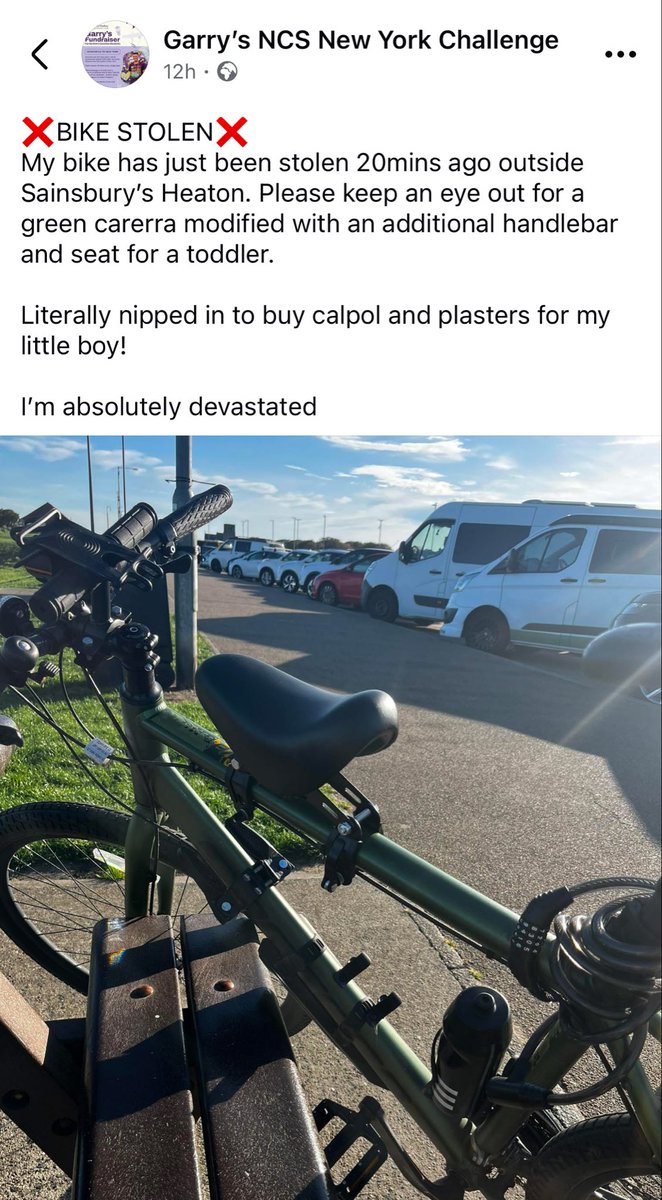
Task: Tap the BIKE STOLEN headline text
Action: tap(134, 132)
